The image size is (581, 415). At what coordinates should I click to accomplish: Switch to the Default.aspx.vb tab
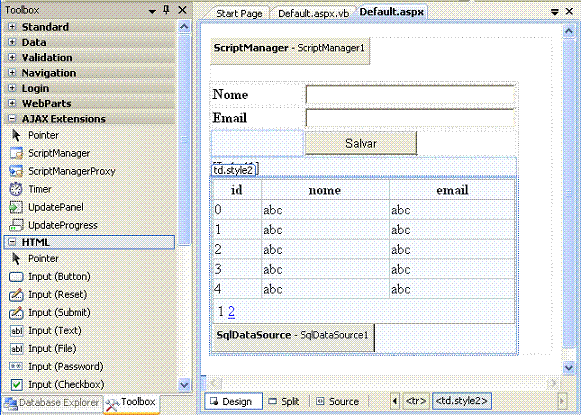[313, 13]
